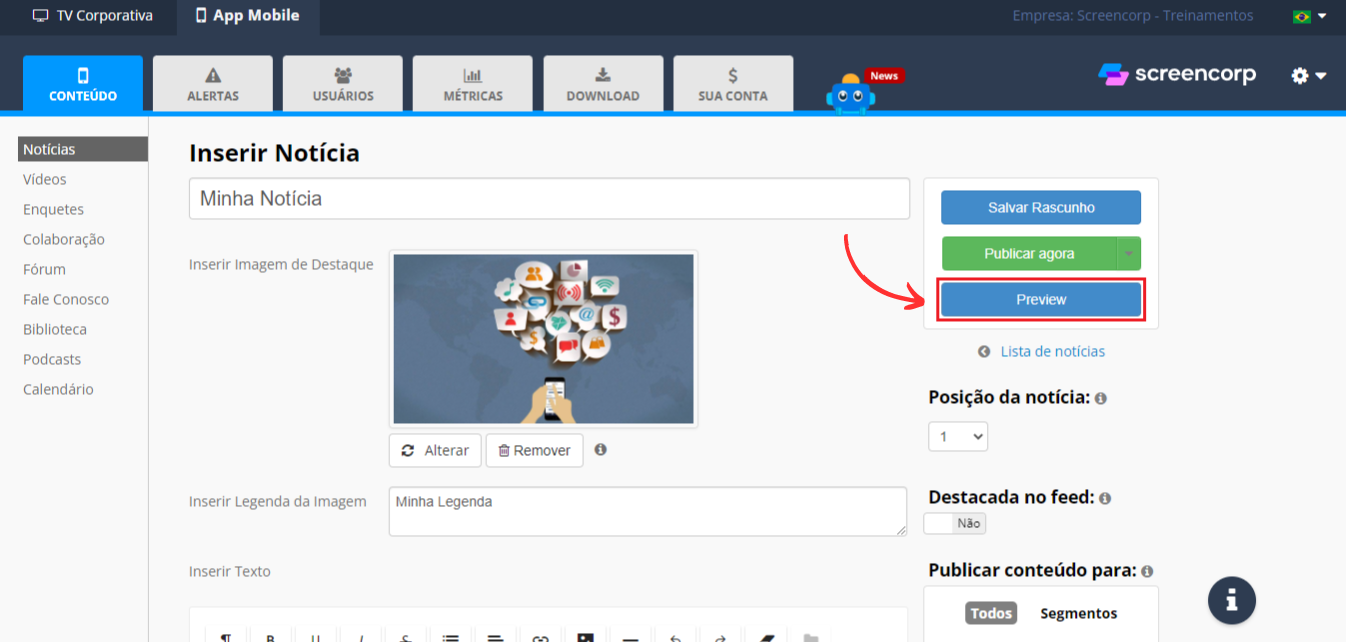
Task: Open the robot News assistant icon
Action: [851, 93]
